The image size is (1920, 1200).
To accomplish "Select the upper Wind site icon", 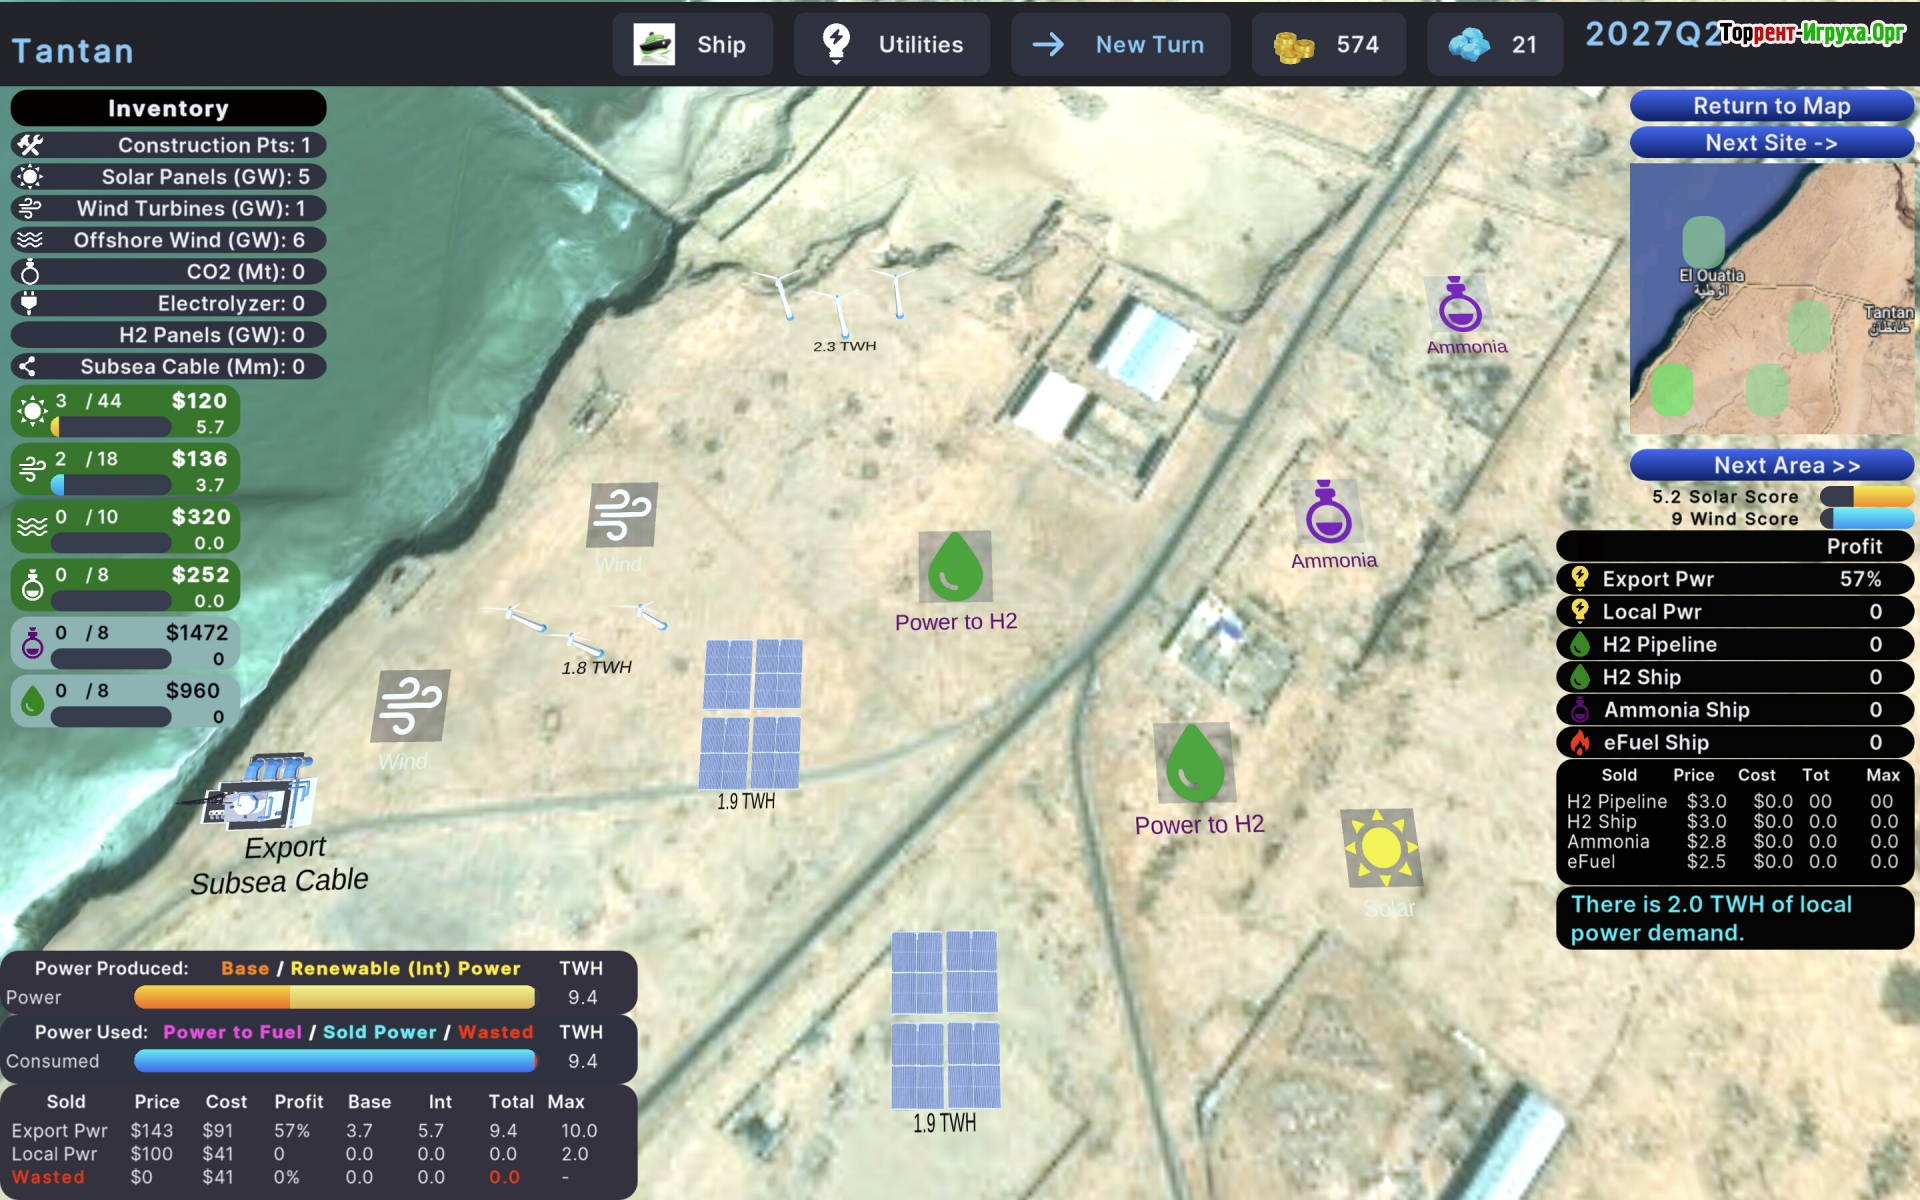I will 621,515.
